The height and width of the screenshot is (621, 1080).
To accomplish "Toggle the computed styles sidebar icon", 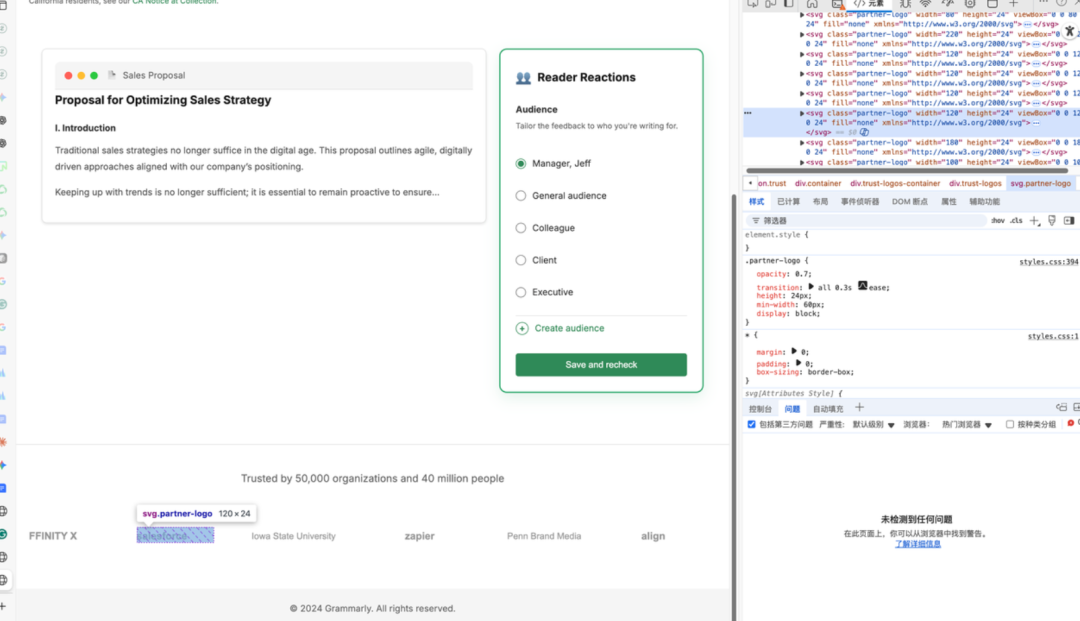I will click(1068, 220).
